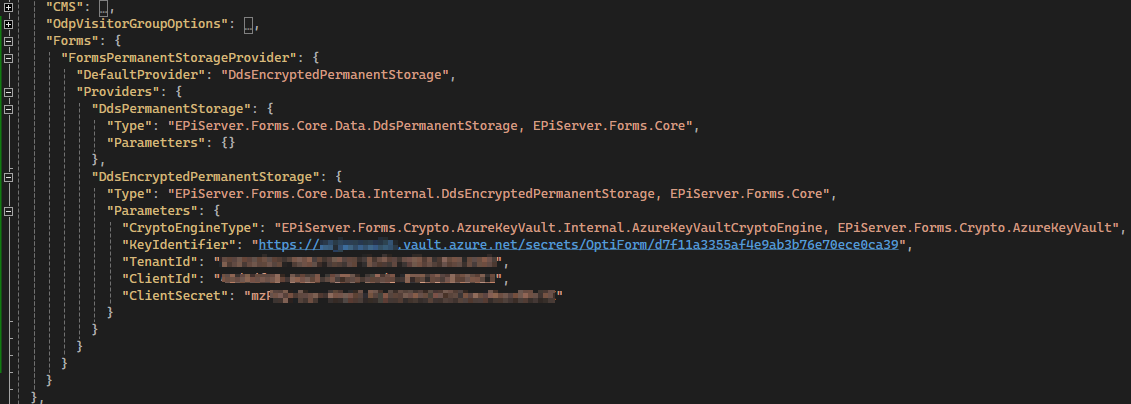Click the blurred "TenantId" value
The height and width of the screenshot is (404, 1131).
coord(362,262)
